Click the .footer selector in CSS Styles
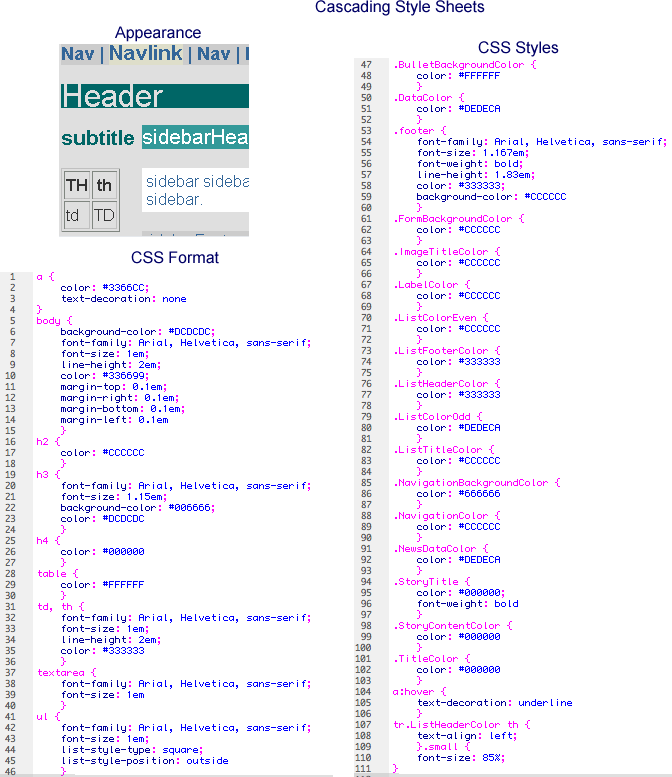Image resolution: width=672 pixels, height=777 pixels. [413, 131]
